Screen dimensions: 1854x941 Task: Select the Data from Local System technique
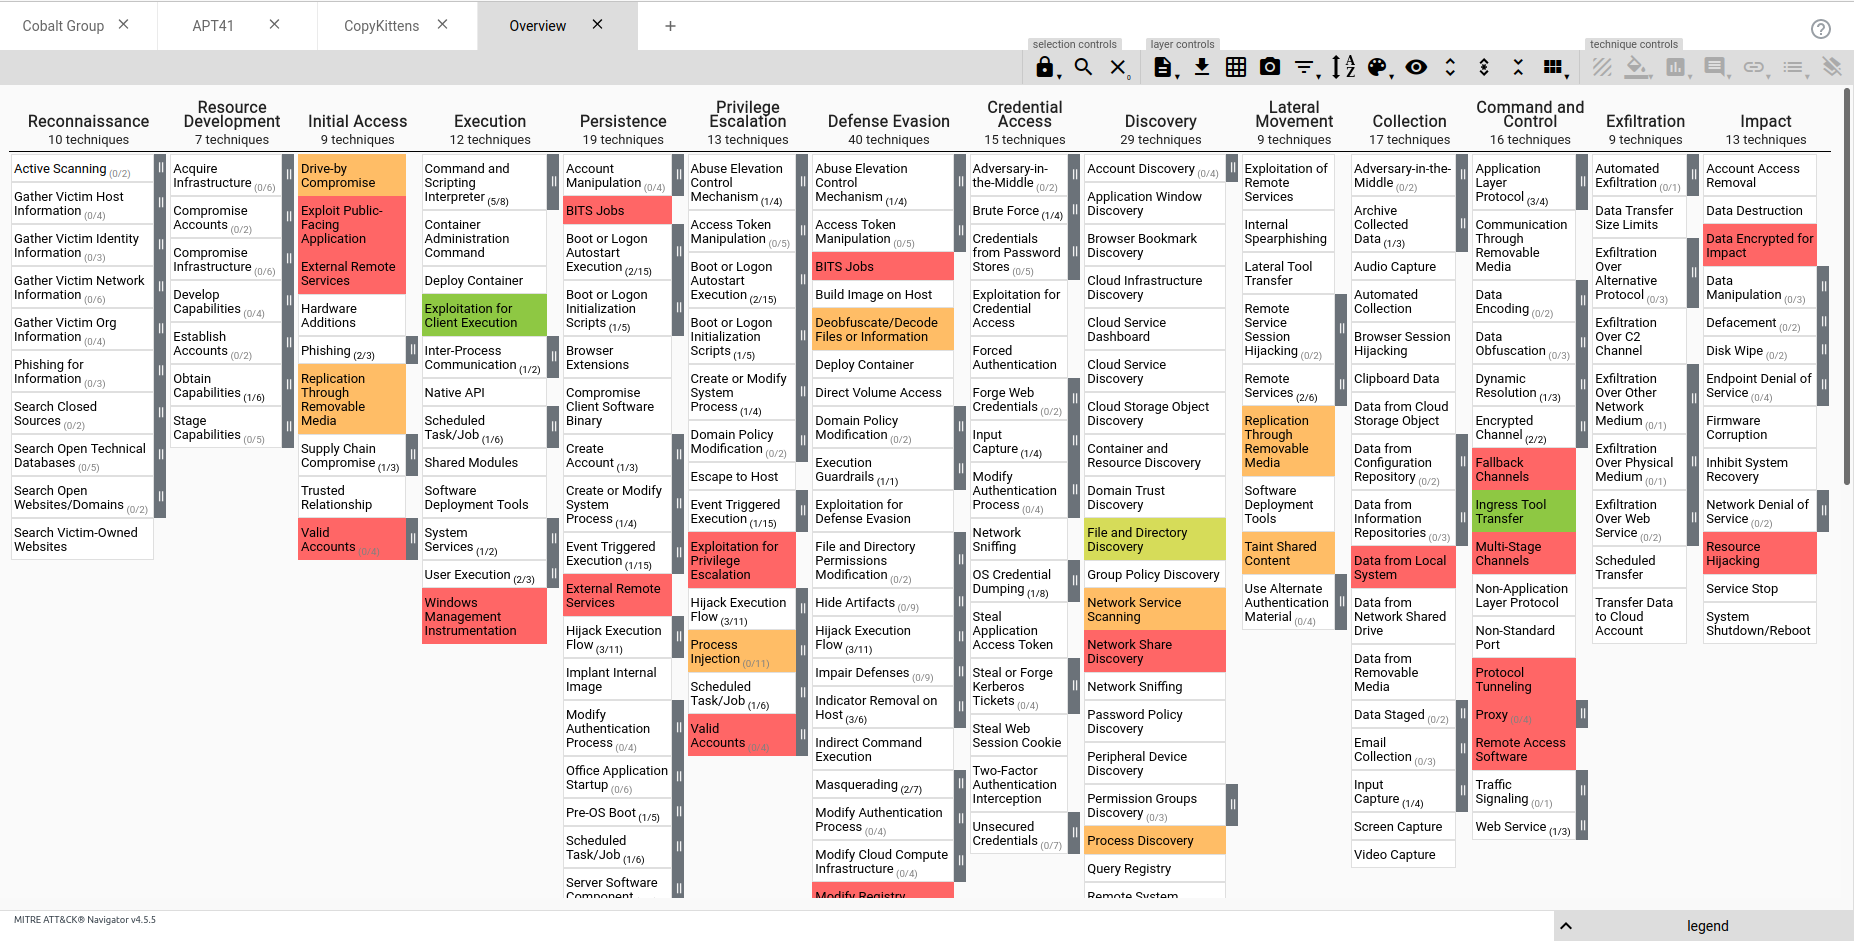pos(1403,567)
